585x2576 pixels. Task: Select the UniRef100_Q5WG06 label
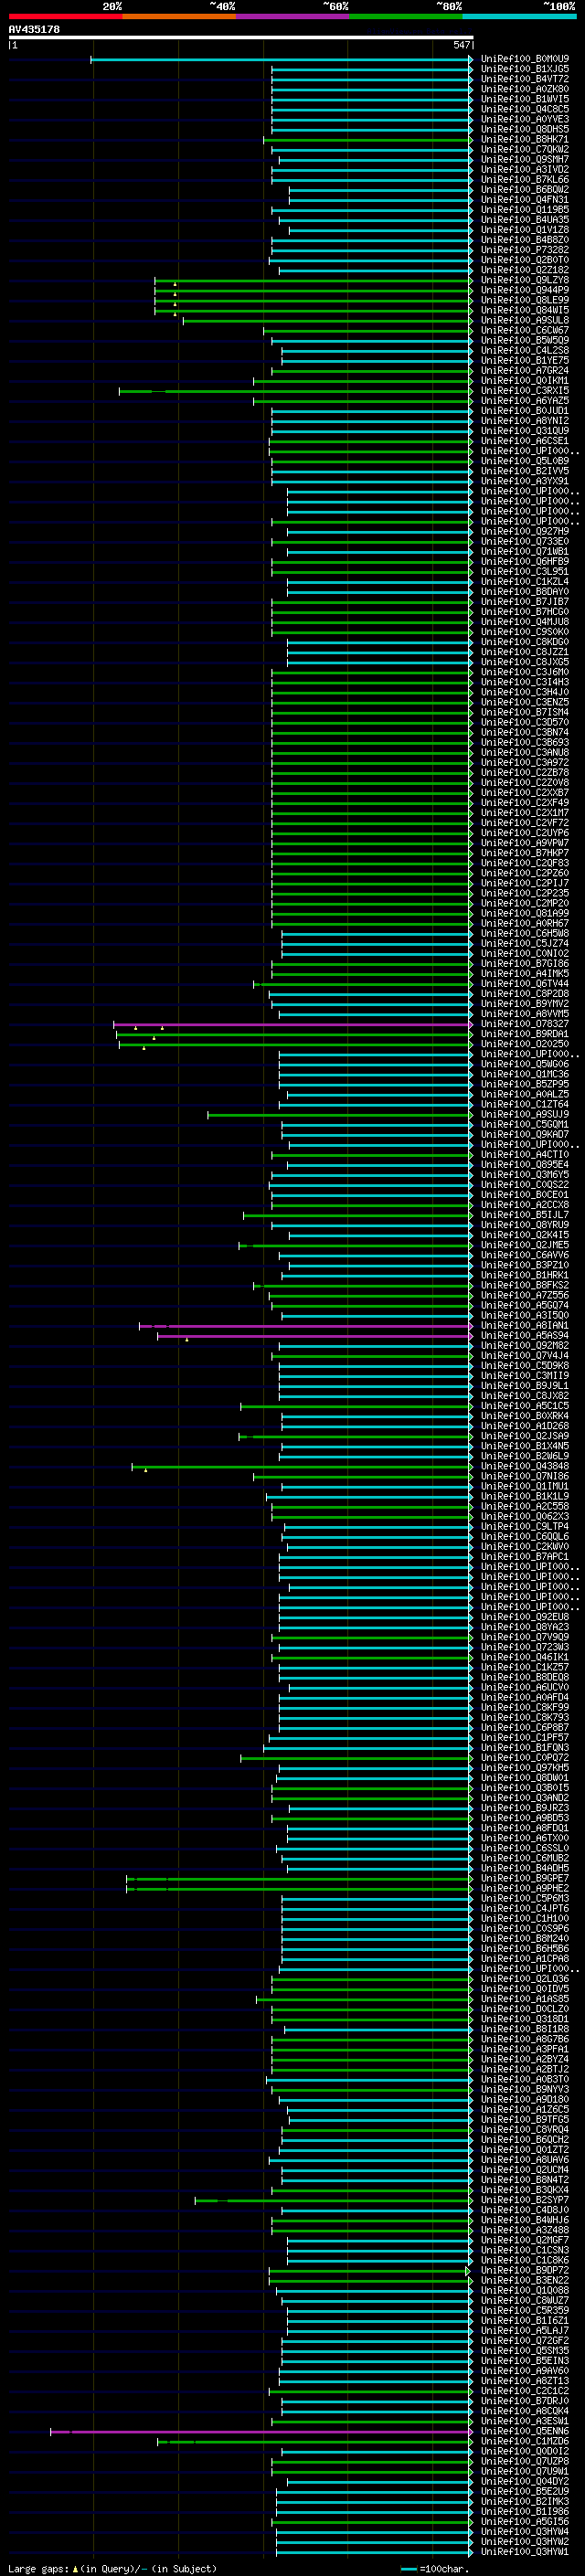(x=525, y=1064)
